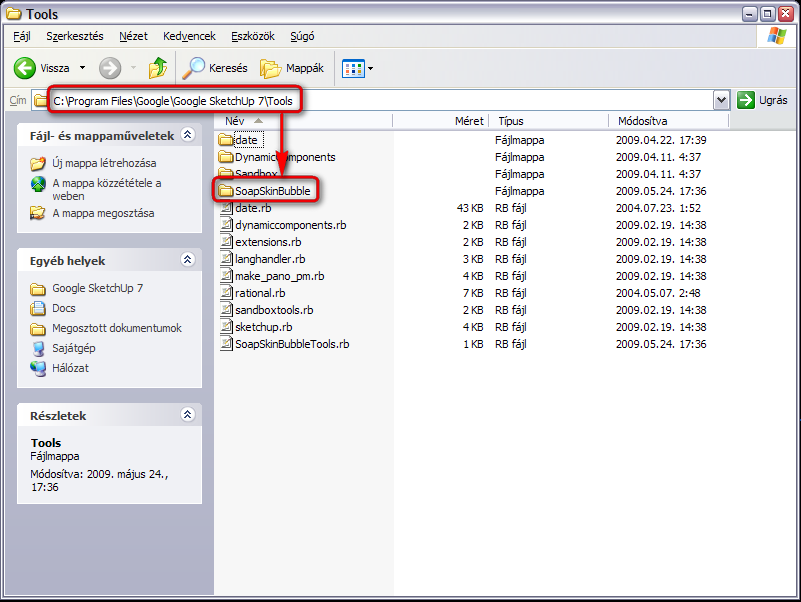Collapse Fájl- és mappaműveletek panel

(187, 135)
